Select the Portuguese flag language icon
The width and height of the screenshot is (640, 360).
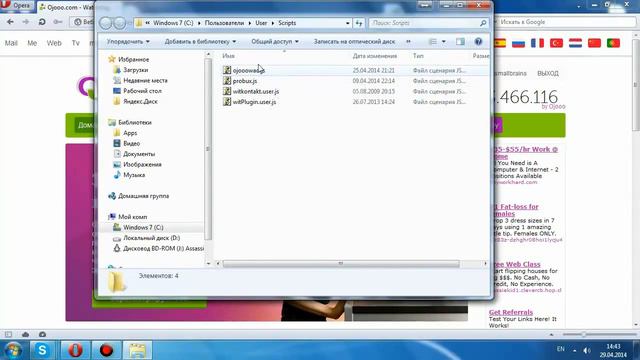tap(613, 43)
